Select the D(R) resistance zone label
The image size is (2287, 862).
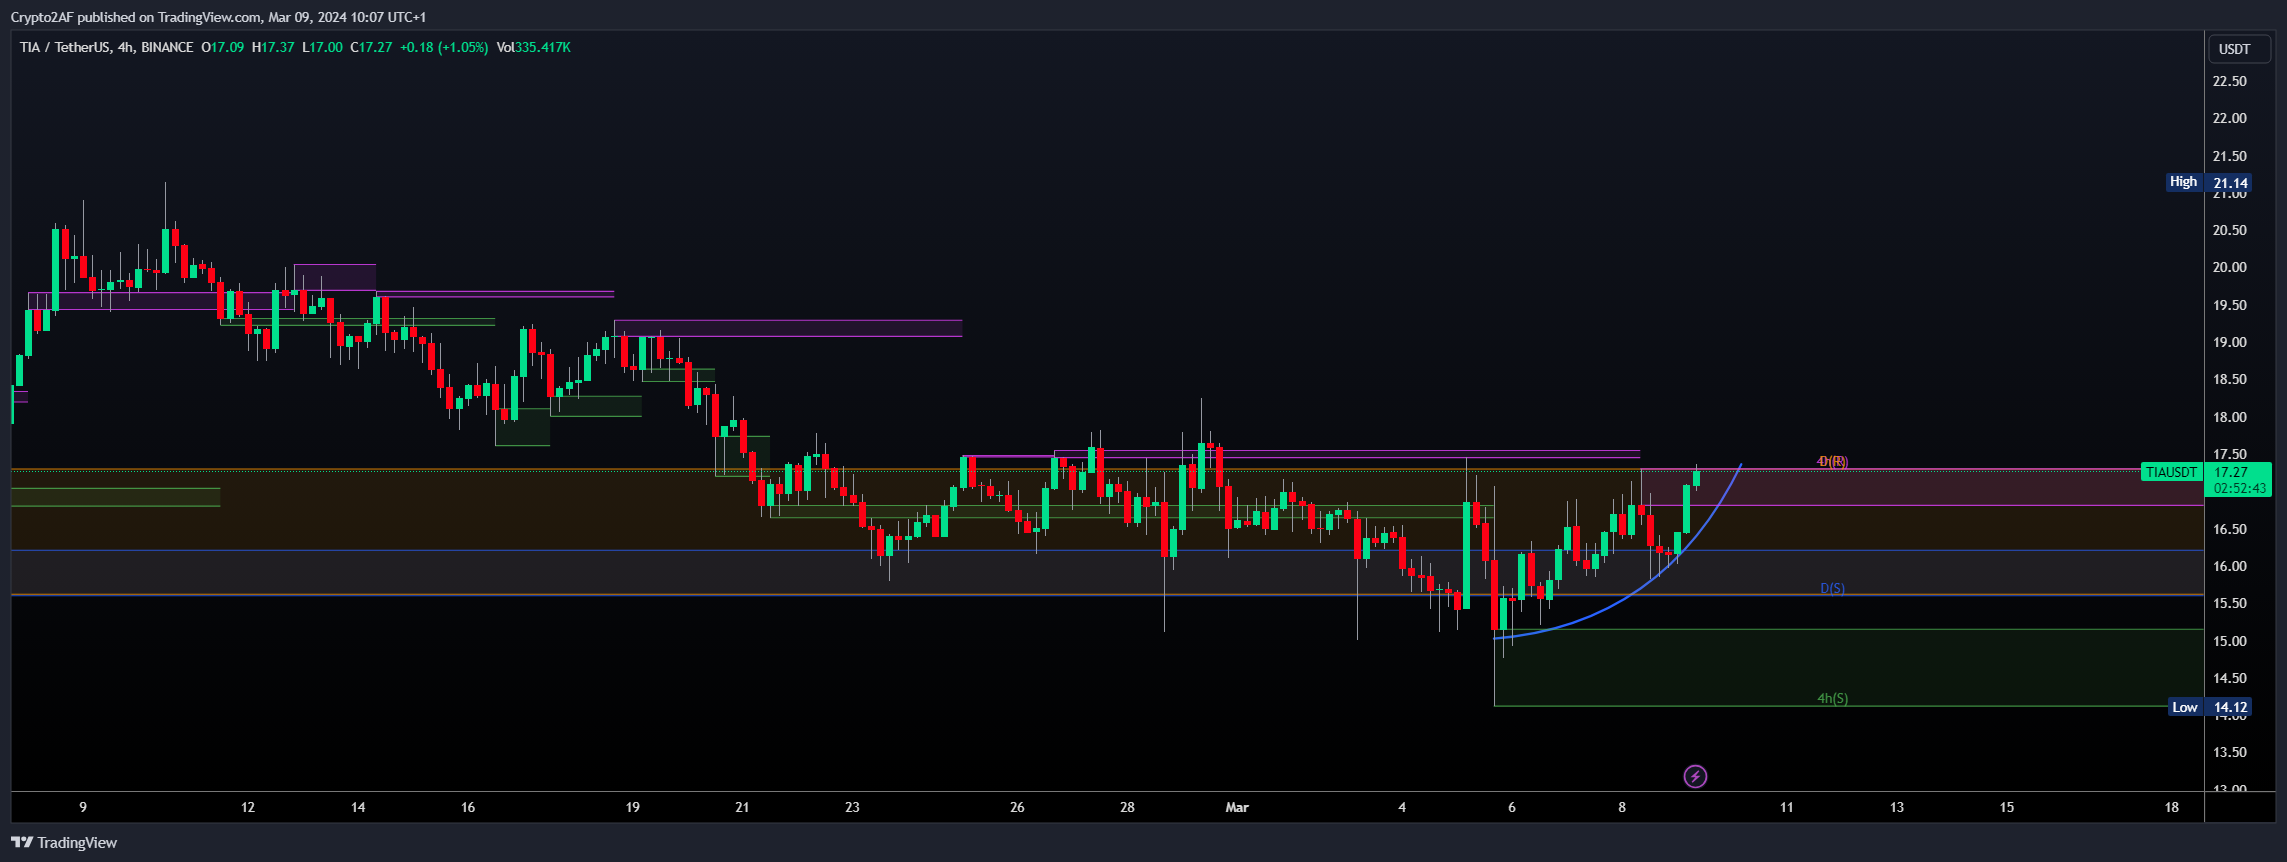coord(1833,461)
